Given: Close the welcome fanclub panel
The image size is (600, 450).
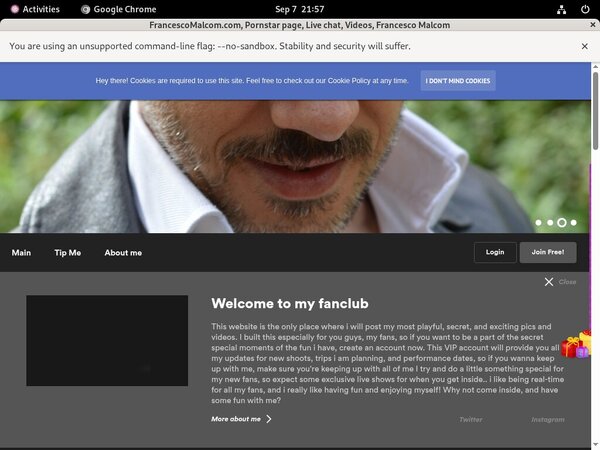Looking at the screenshot, I should tap(549, 282).
